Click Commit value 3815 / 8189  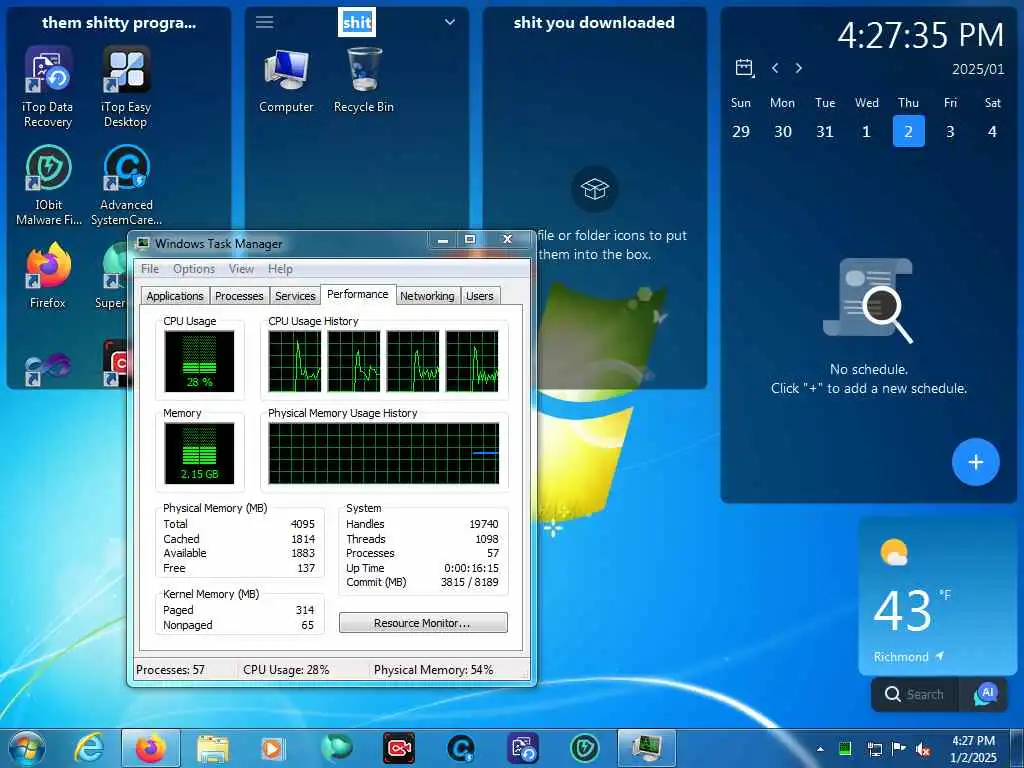(x=469, y=582)
